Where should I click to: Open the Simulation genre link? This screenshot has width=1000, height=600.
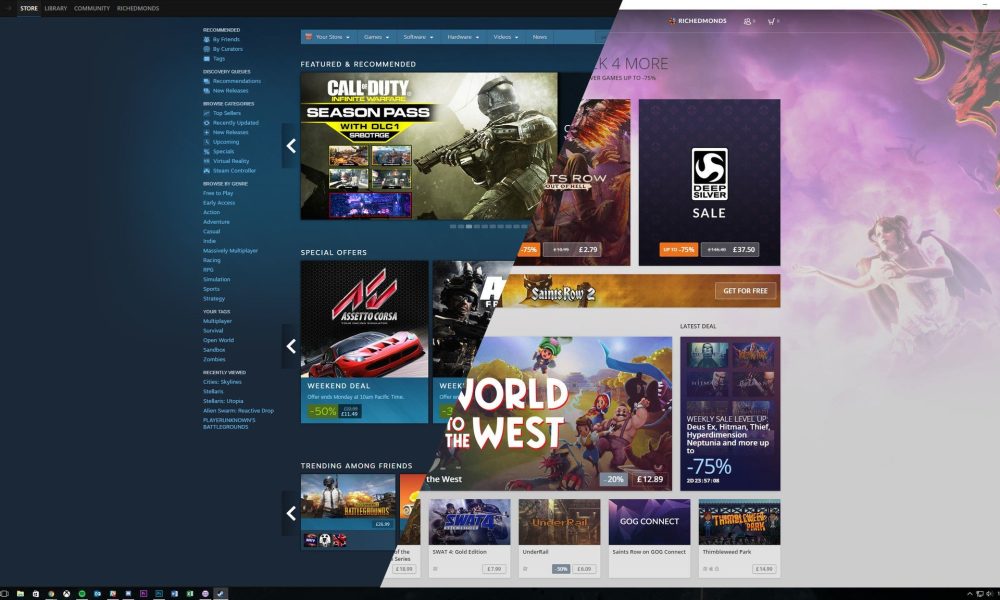point(216,279)
